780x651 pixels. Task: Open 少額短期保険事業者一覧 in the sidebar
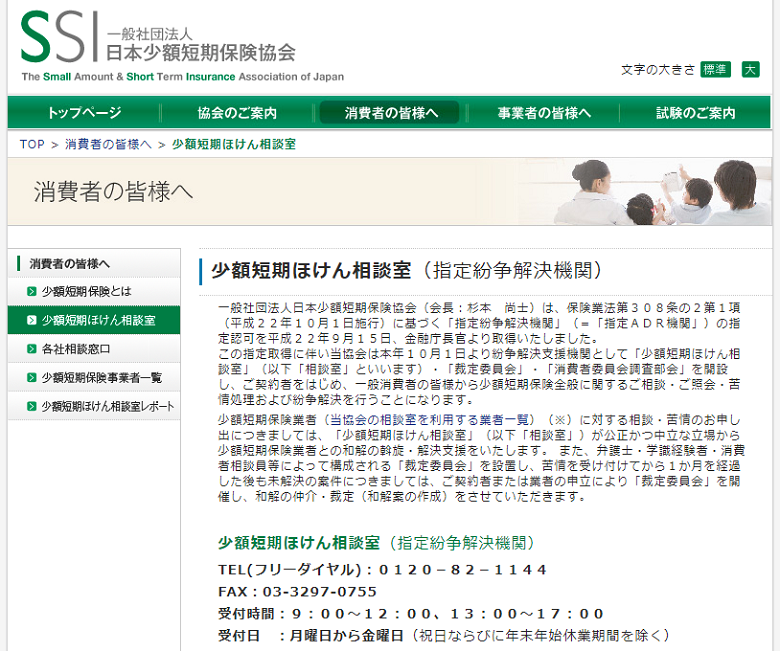94,378
